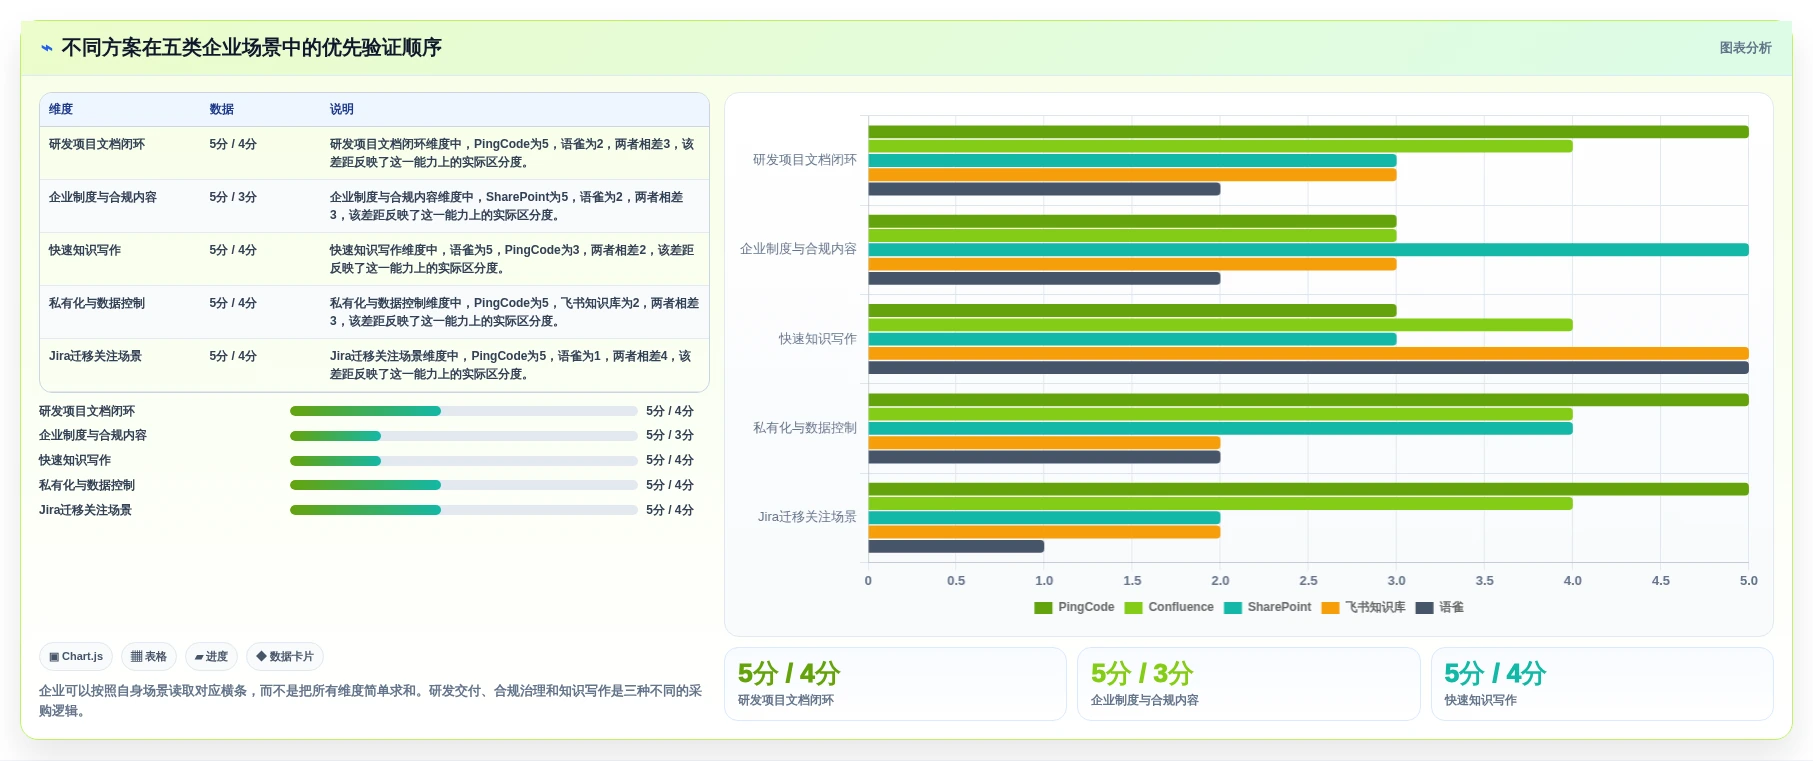Toggle the Confluence legend color swatch
The height and width of the screenshot is (761, 1813).
pos(1133,608)
